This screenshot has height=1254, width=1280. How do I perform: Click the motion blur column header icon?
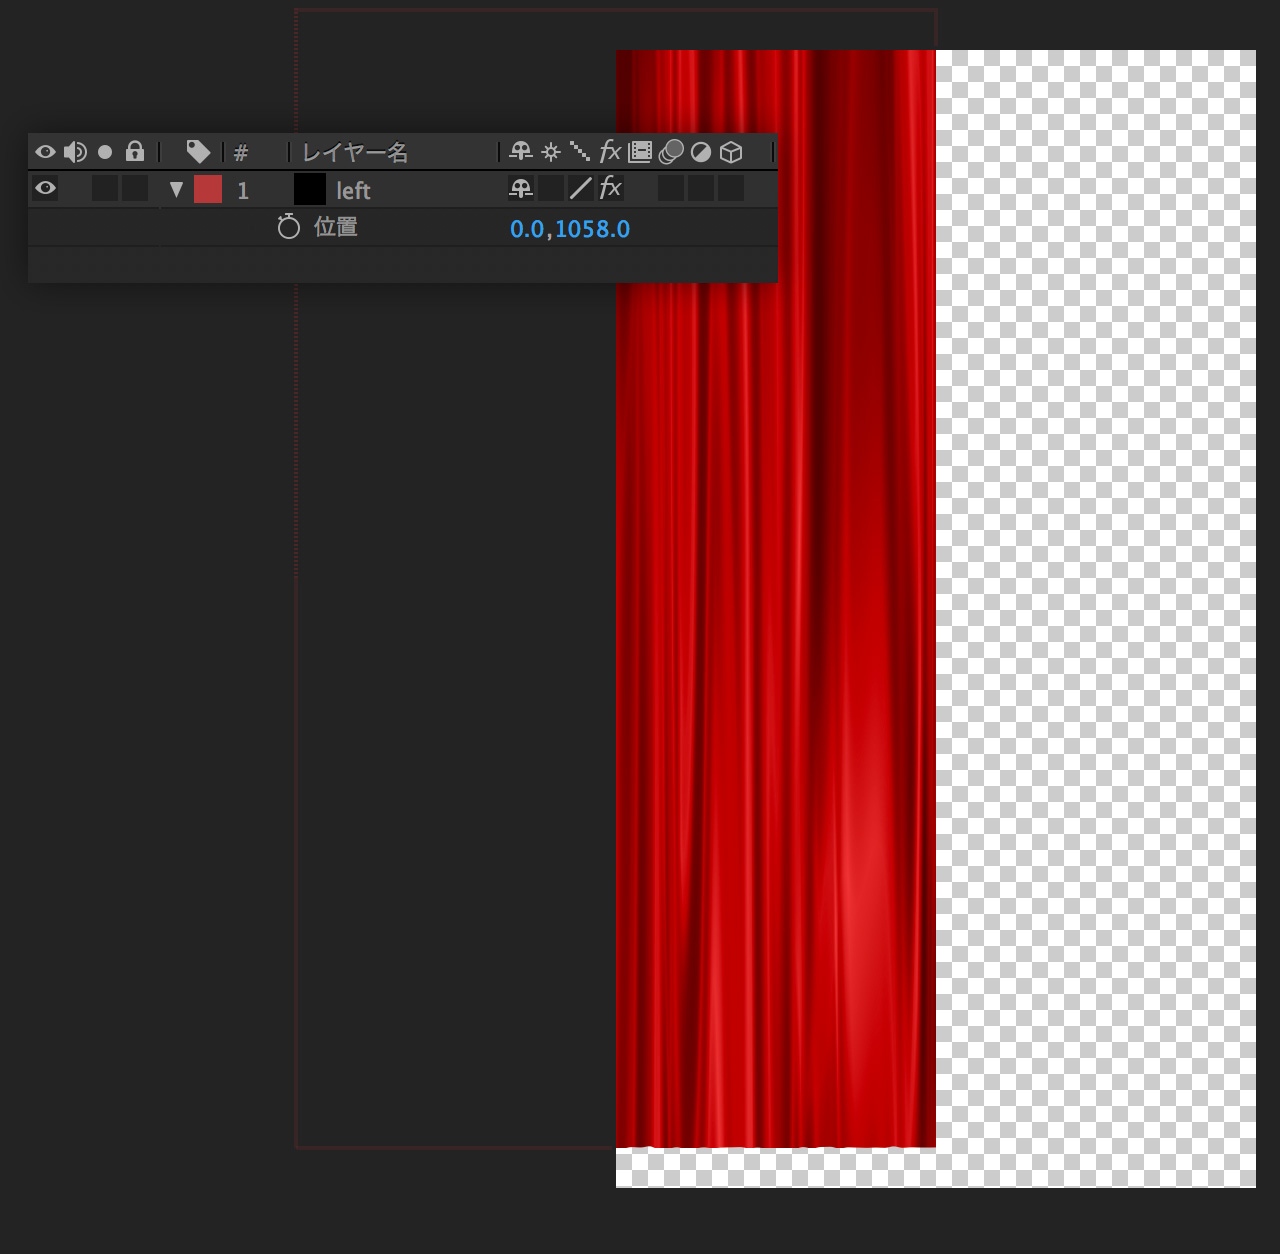pos(671,152)
